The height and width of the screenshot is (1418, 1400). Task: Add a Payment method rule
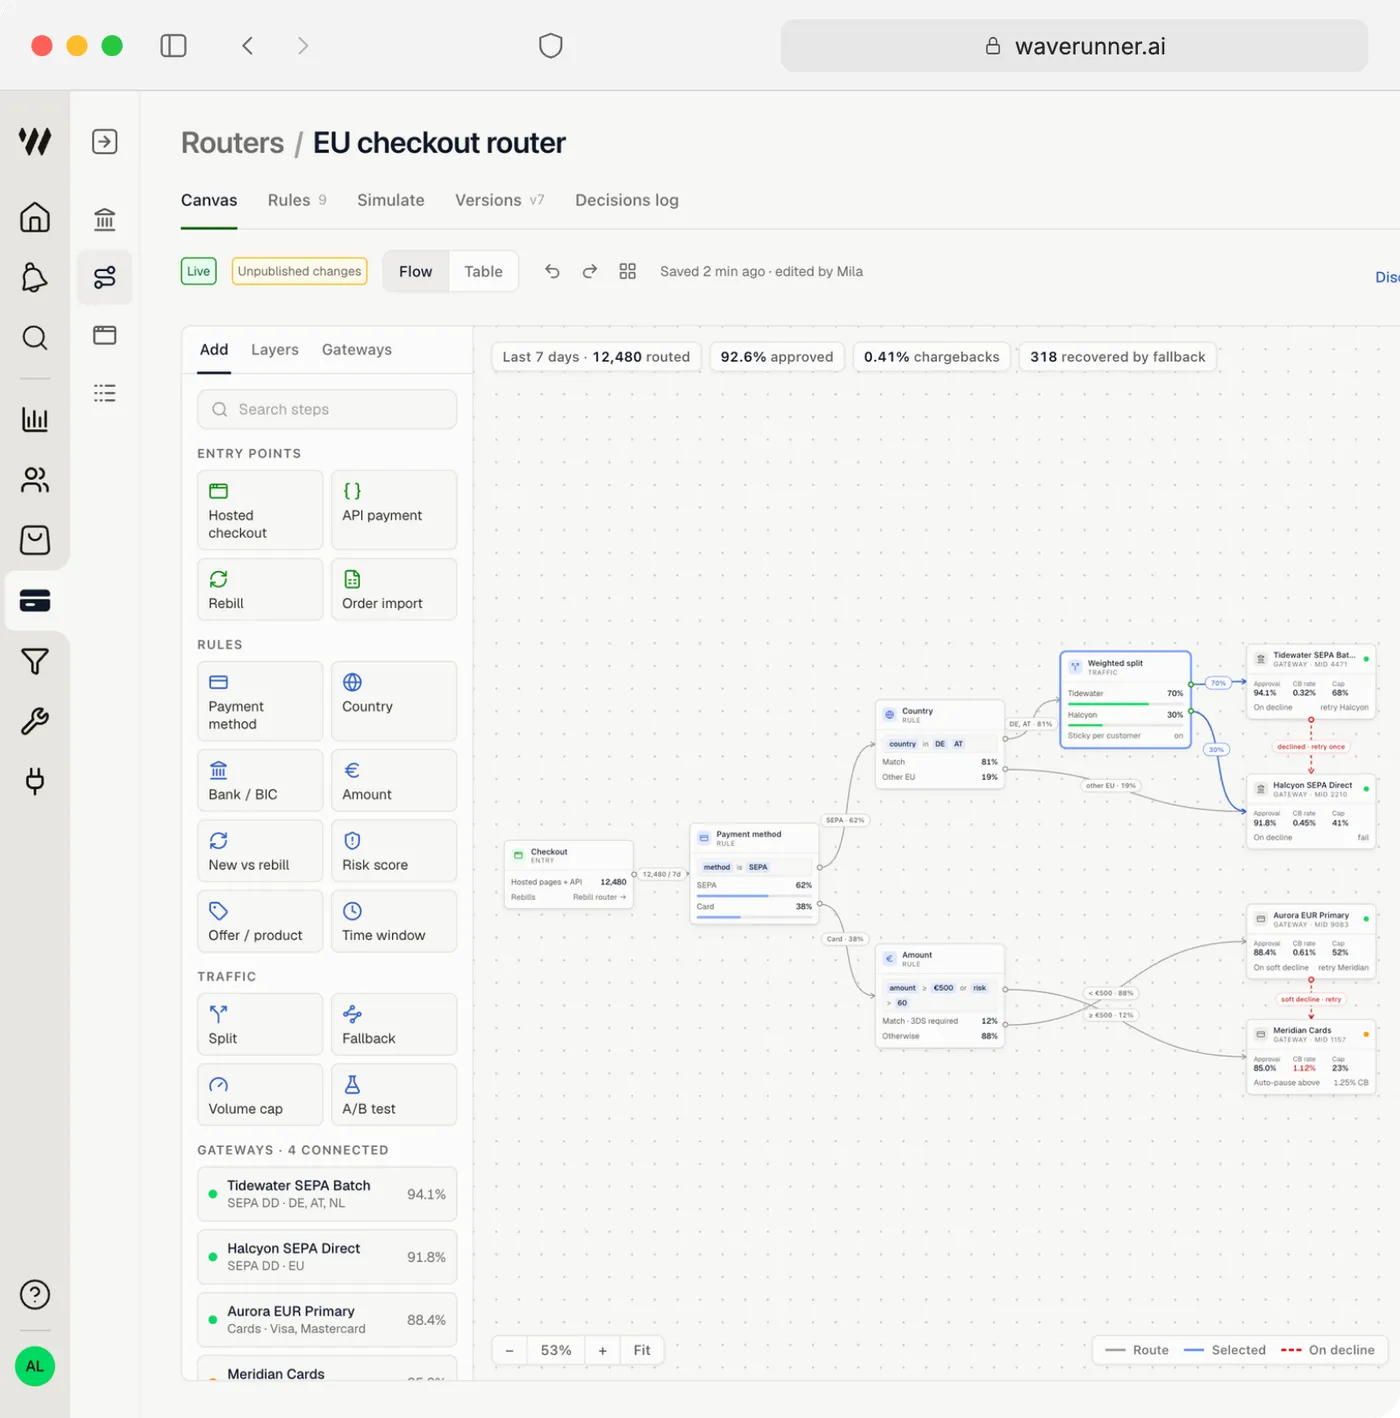pos(260,701)
